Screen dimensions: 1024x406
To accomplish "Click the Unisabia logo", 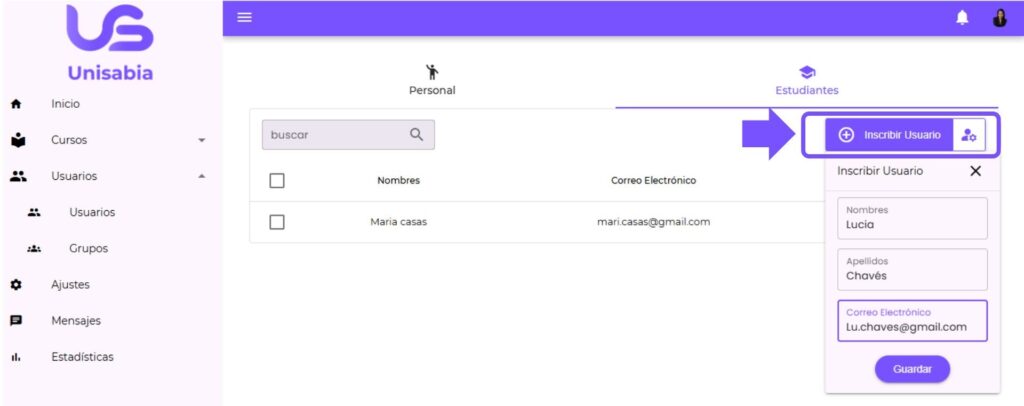I will point(110,45).
